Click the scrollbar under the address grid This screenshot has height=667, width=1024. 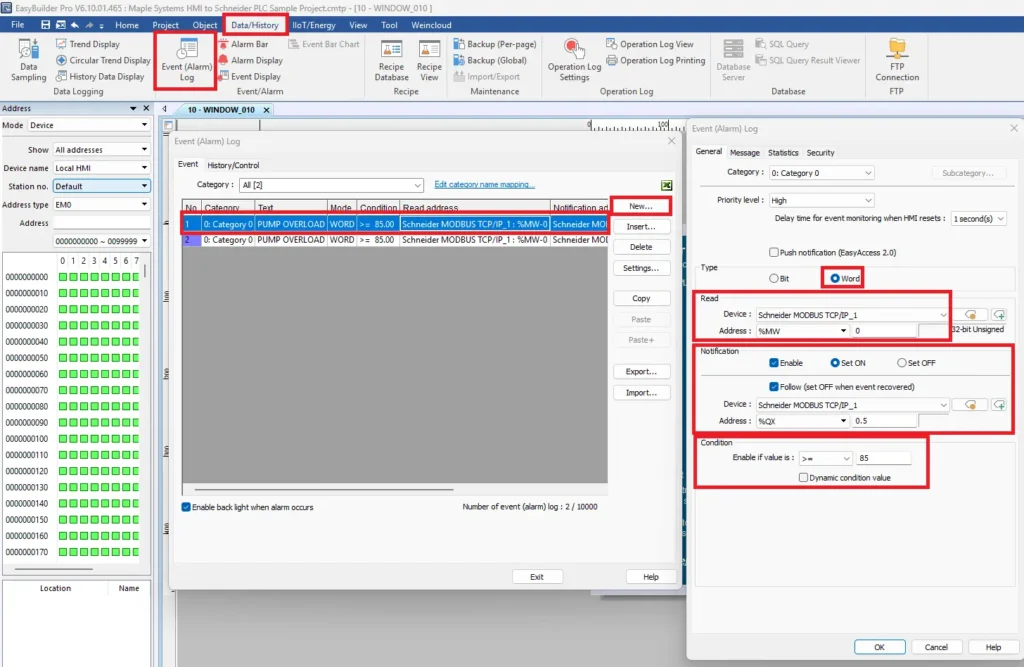click(x=54, y=570)
